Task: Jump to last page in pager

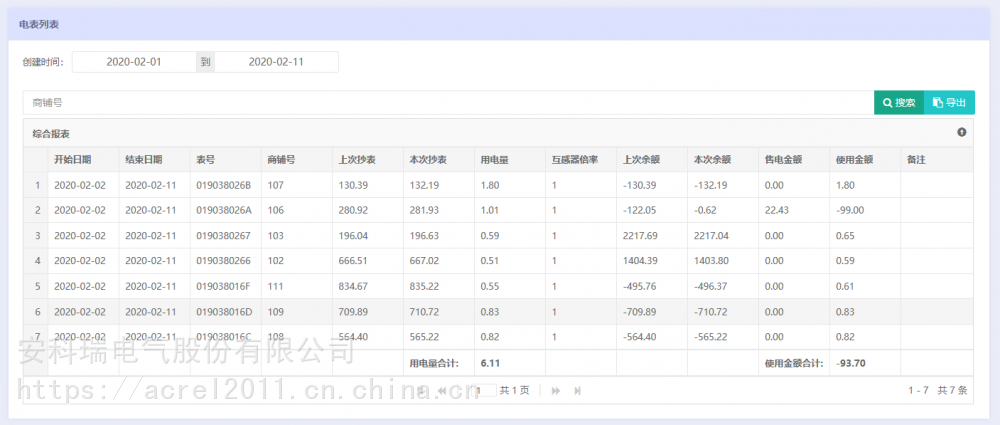Action: pyautogui.click(x=578, y=390)
